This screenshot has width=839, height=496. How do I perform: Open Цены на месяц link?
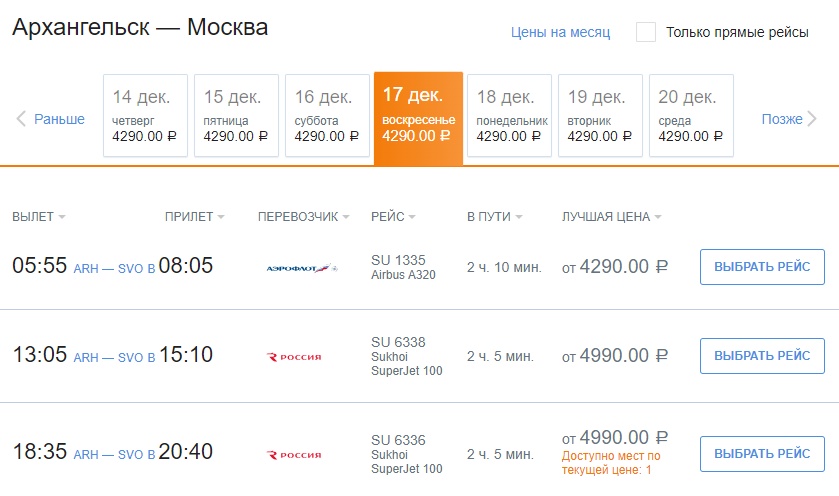point(560,32)
